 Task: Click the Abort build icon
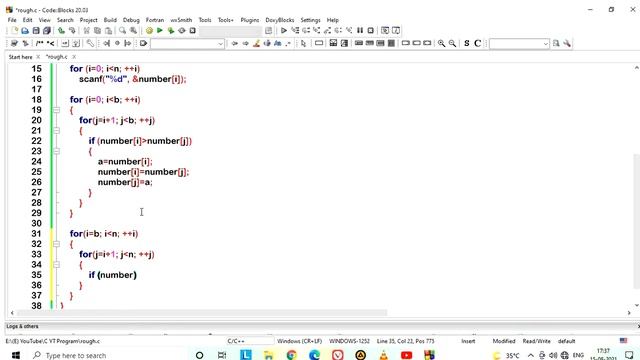pyautogui.click(x=193, y=31)
